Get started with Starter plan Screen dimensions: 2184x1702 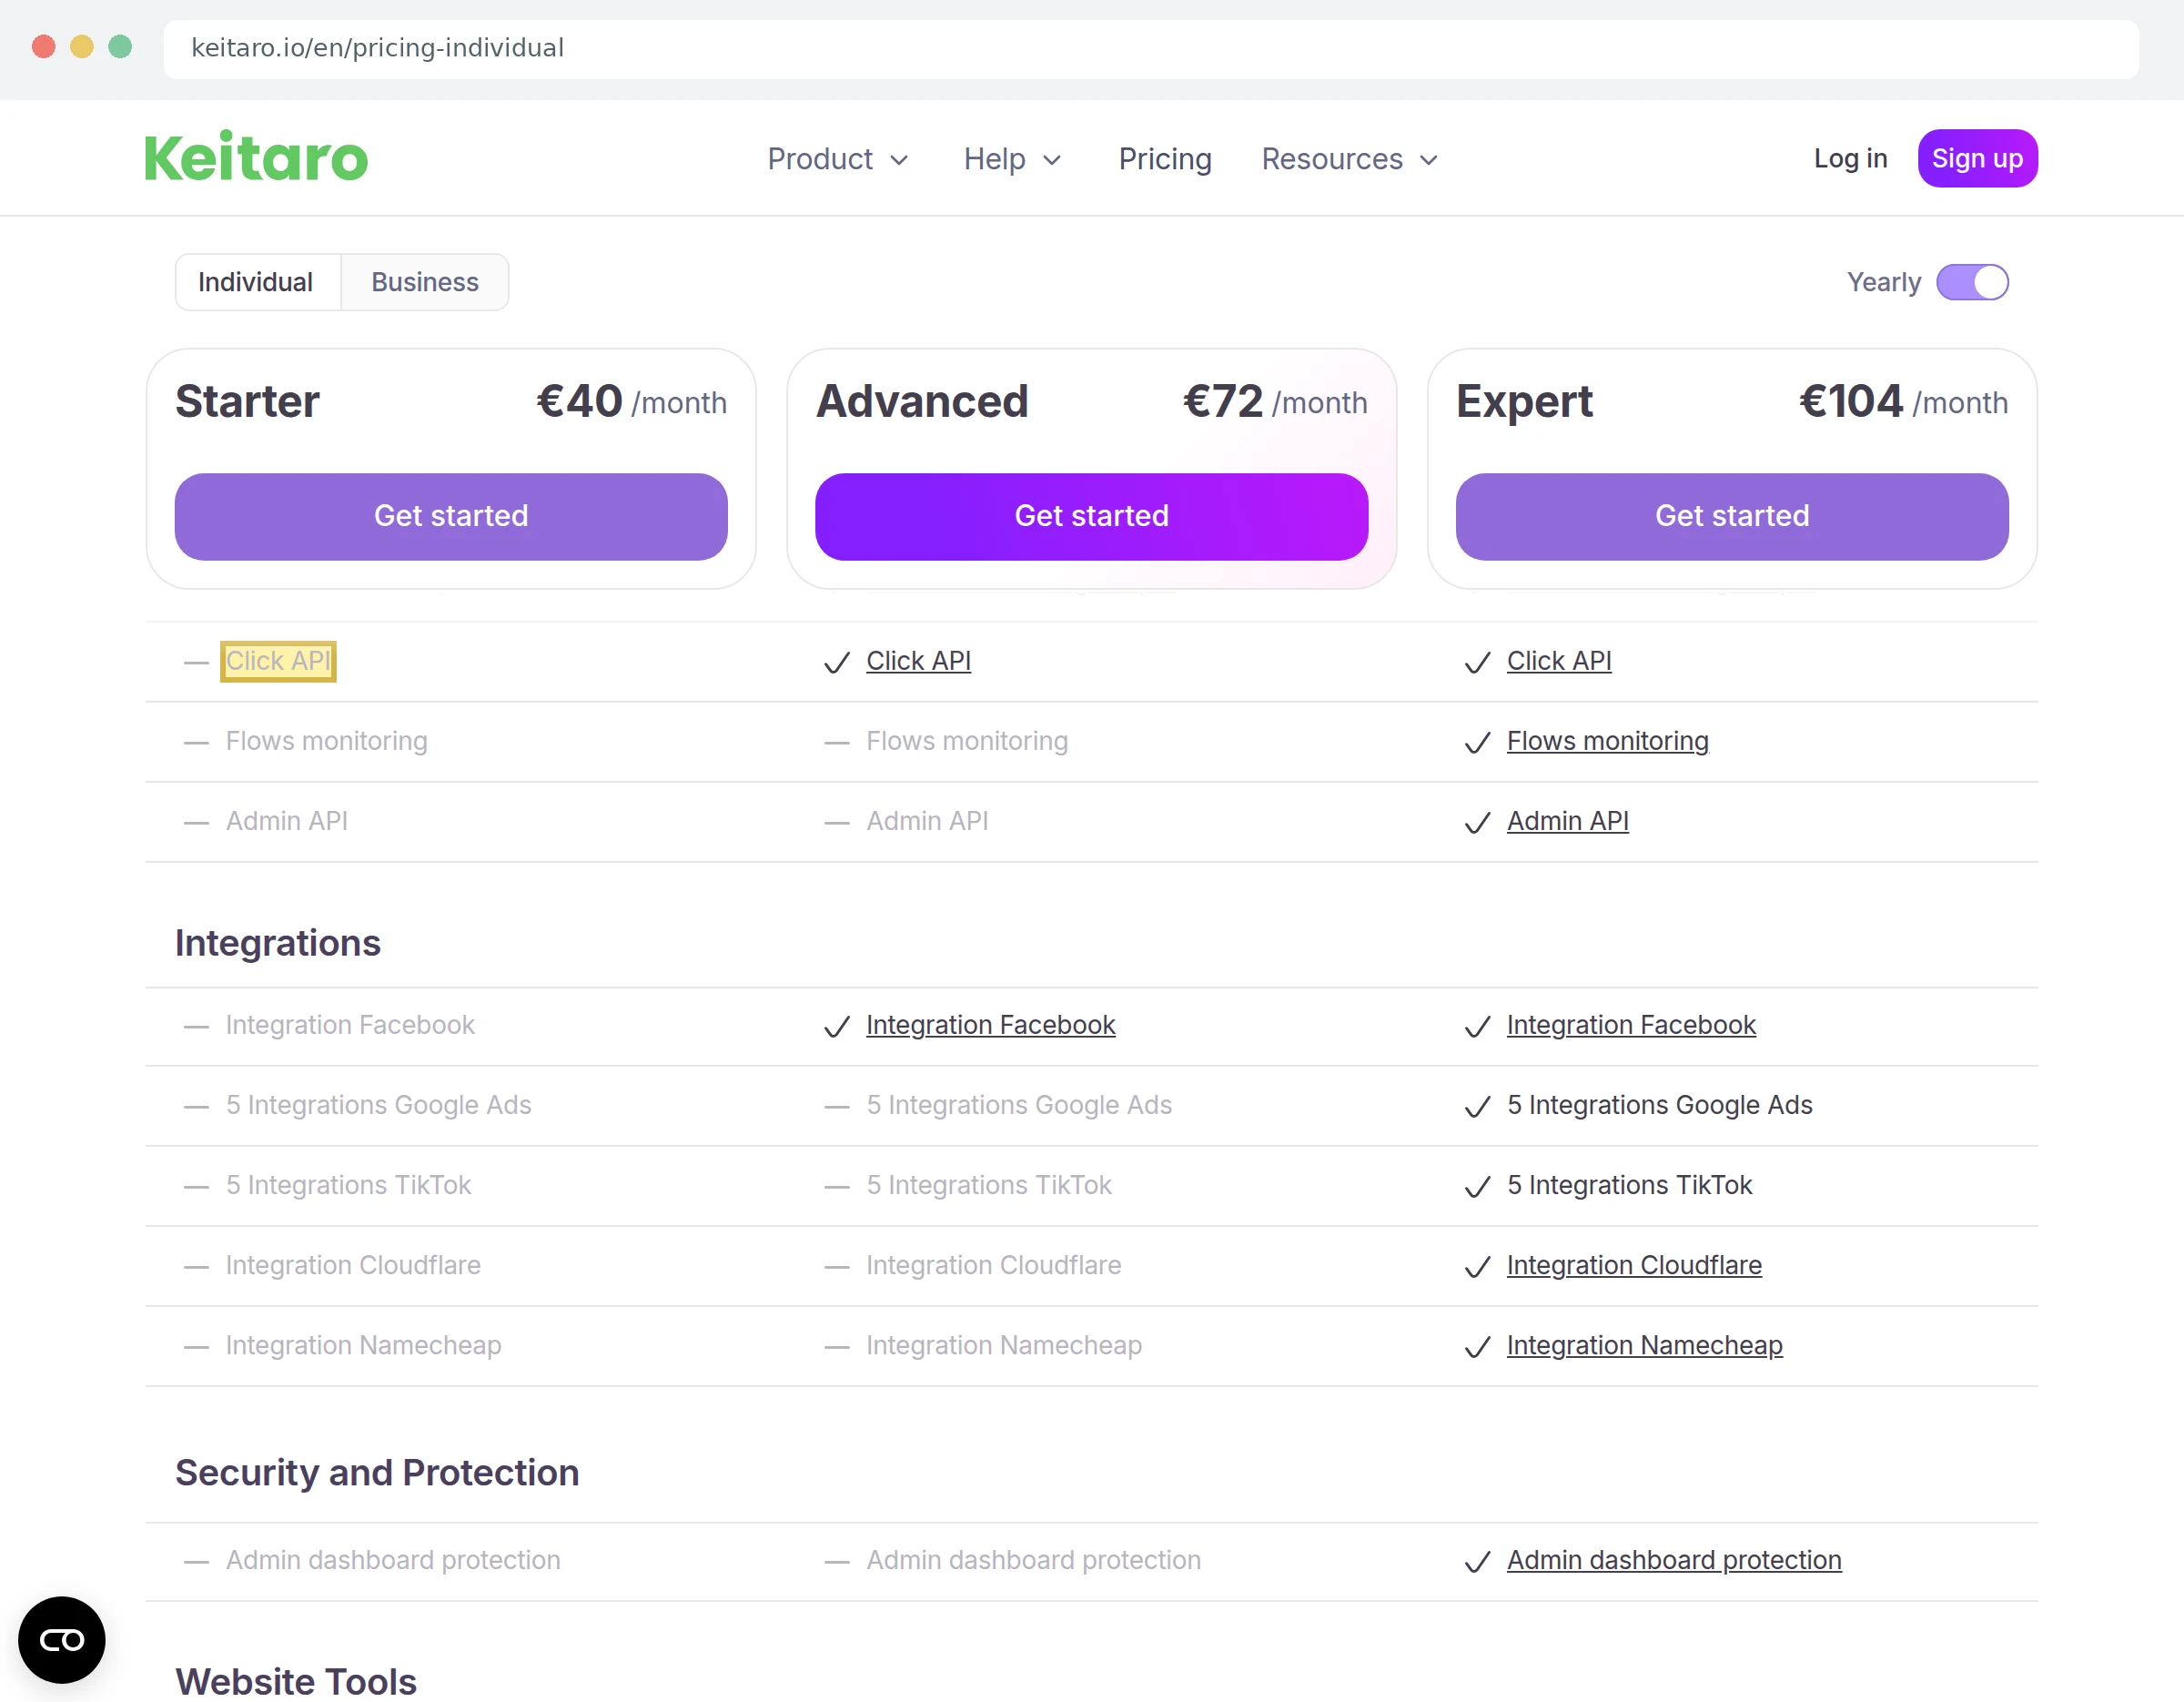coord(451,516)
